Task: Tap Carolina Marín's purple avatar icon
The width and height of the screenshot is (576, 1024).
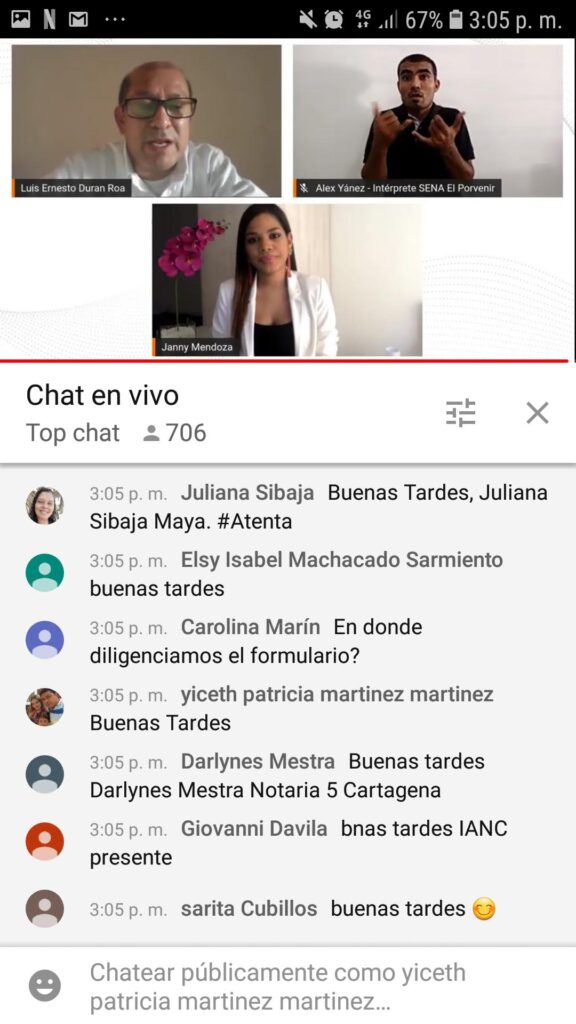Action: tap(44, 640)
